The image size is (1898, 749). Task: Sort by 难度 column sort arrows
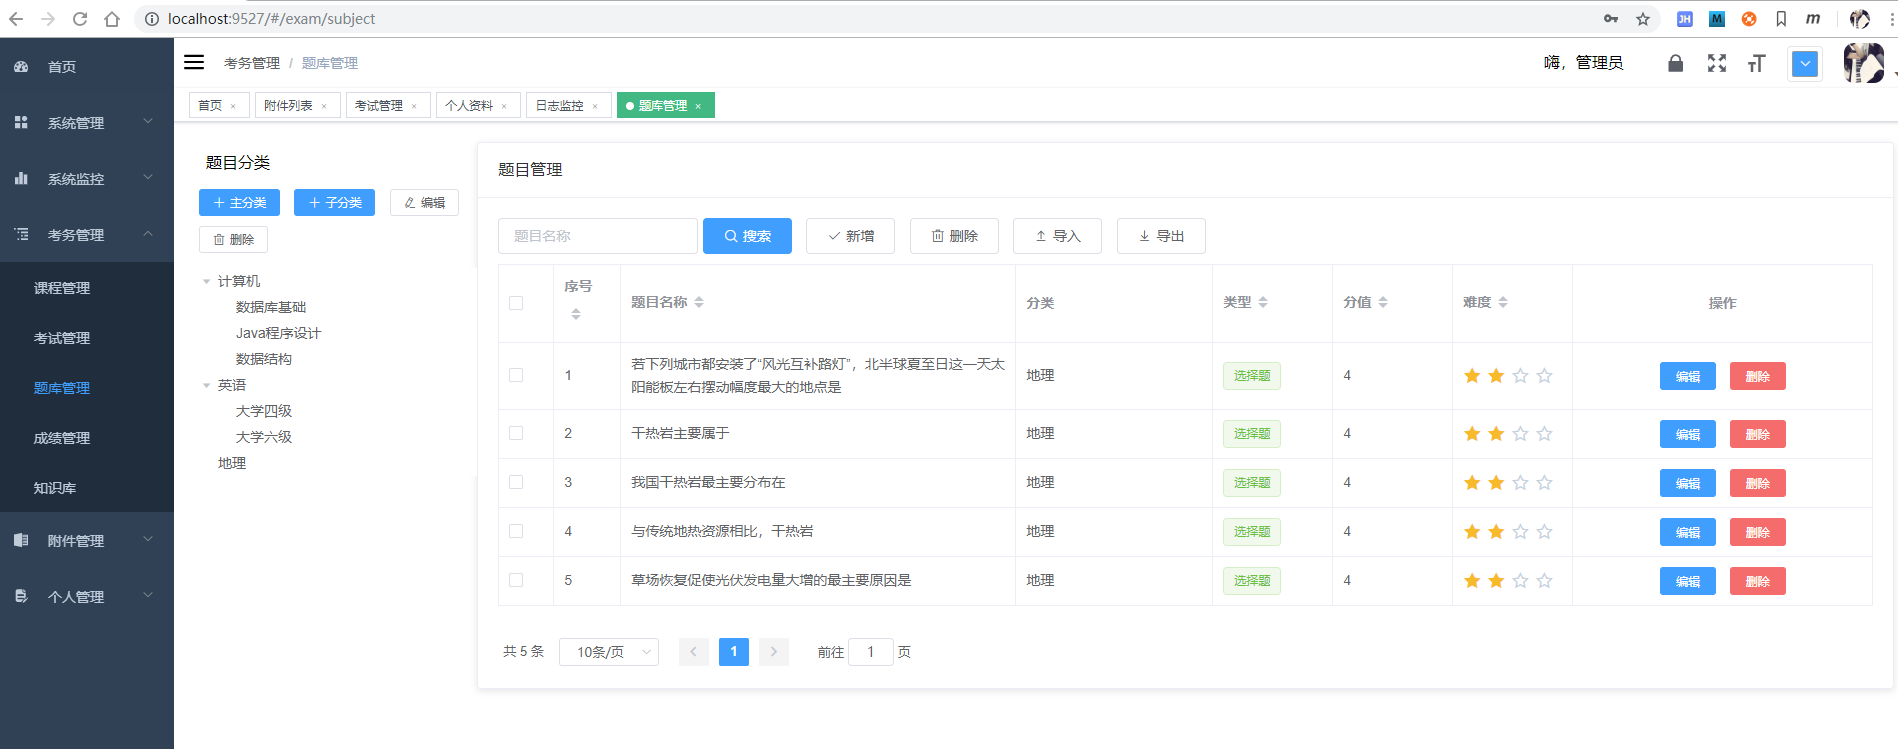coord(1503,302)
